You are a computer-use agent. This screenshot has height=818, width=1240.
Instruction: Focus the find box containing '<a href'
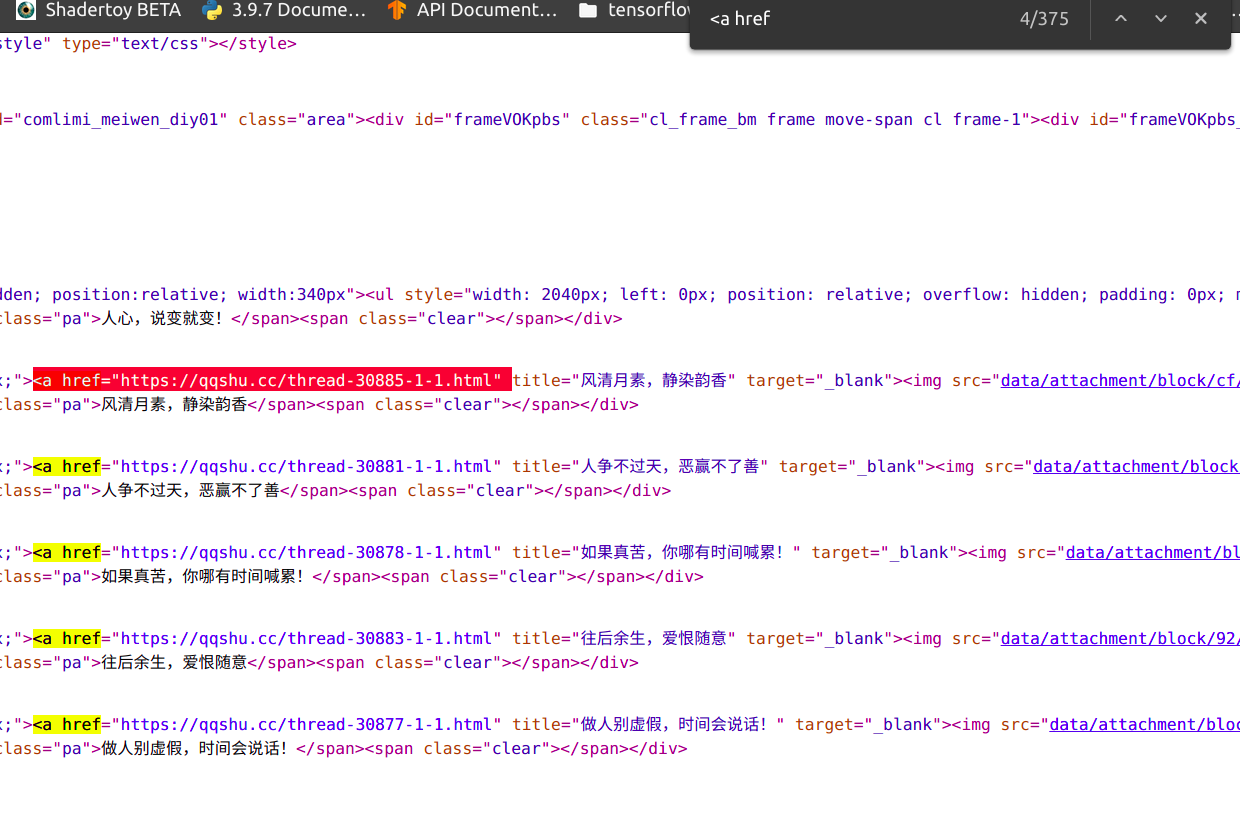850,19
